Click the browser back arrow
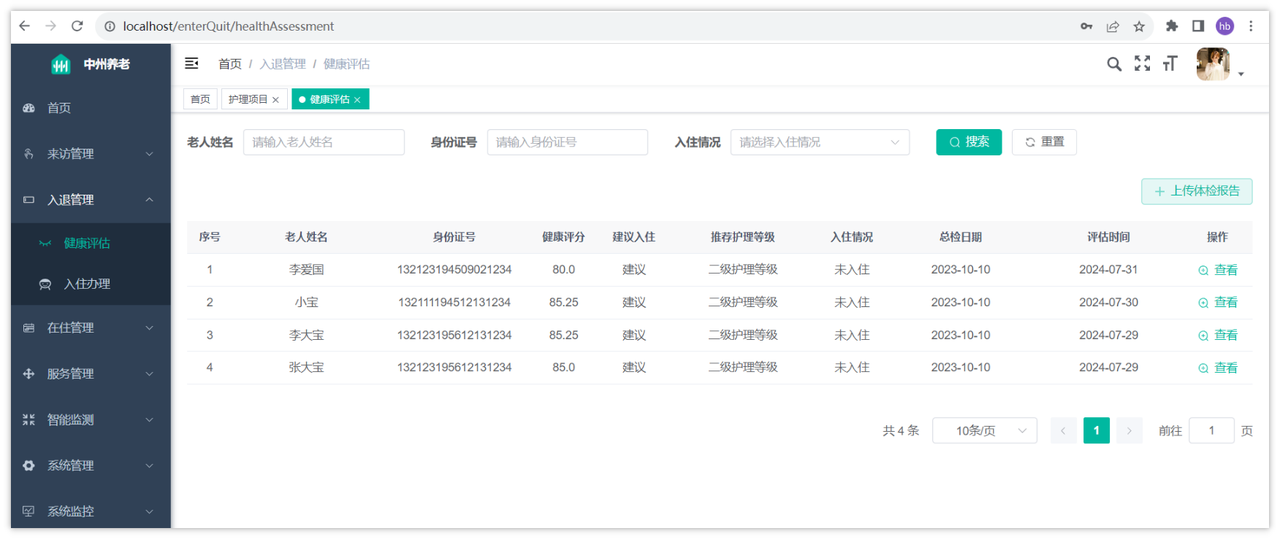The height and width of the screenshot is (539, 1280). (25, 26)
